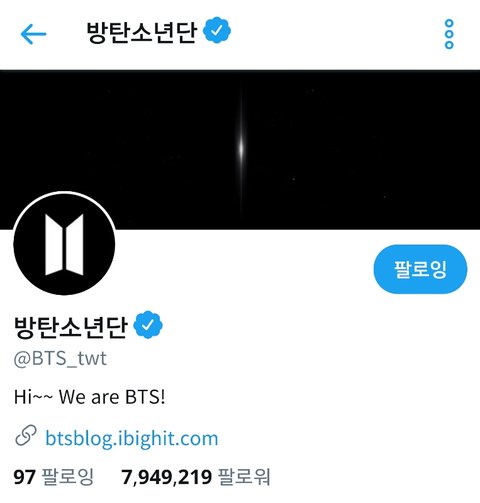View the black banner header image
The width and height of the screenshot is (480, 503).
click(x=240, y=150)
